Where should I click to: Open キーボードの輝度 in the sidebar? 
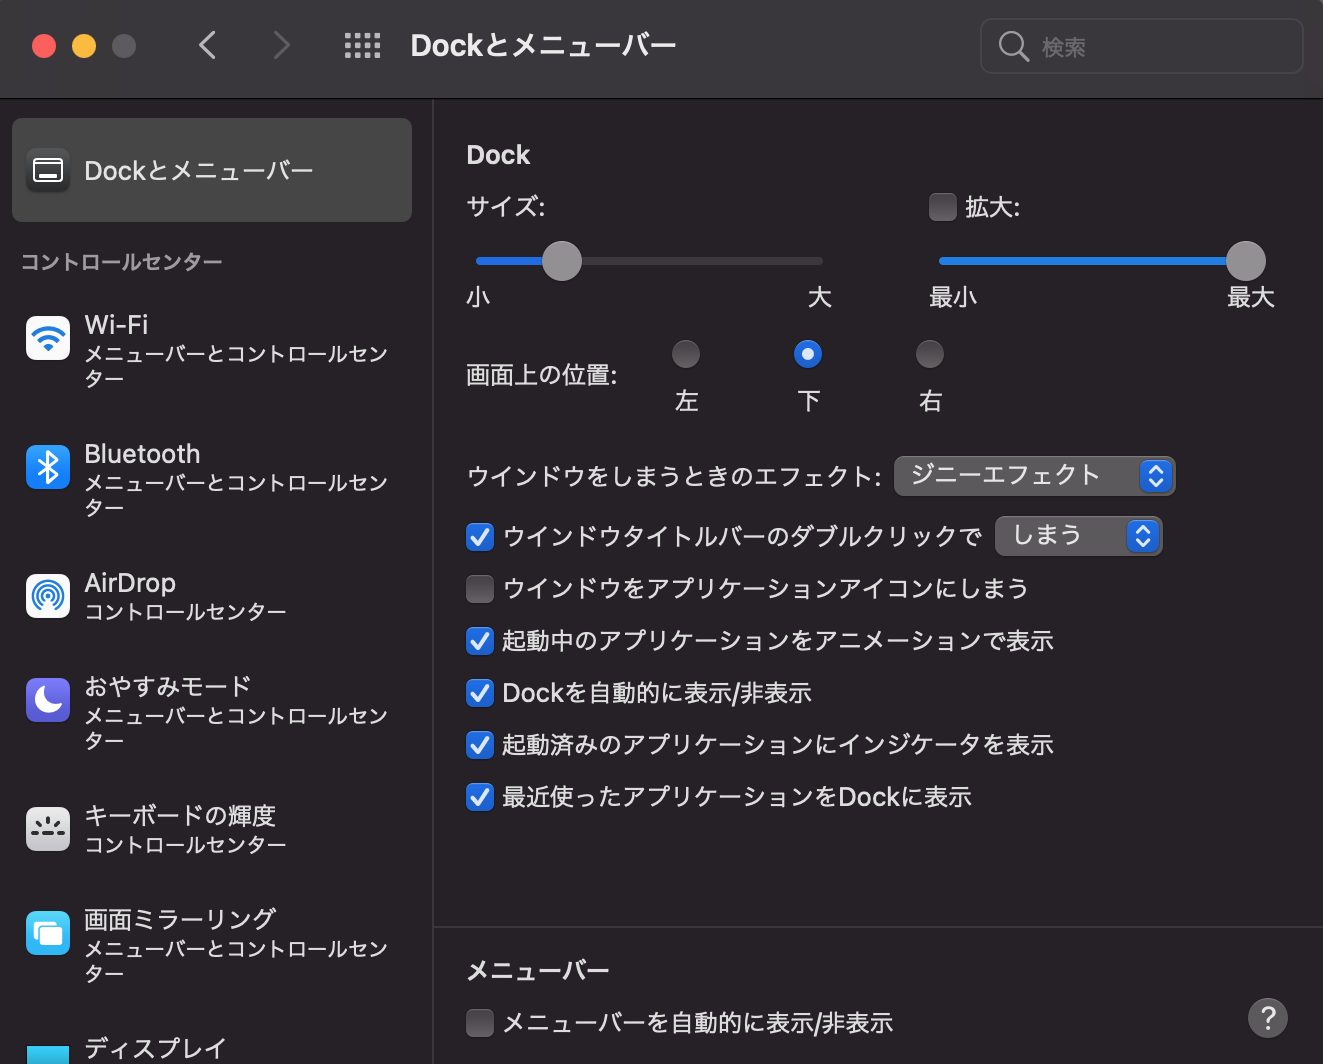[x=212, y=829]
